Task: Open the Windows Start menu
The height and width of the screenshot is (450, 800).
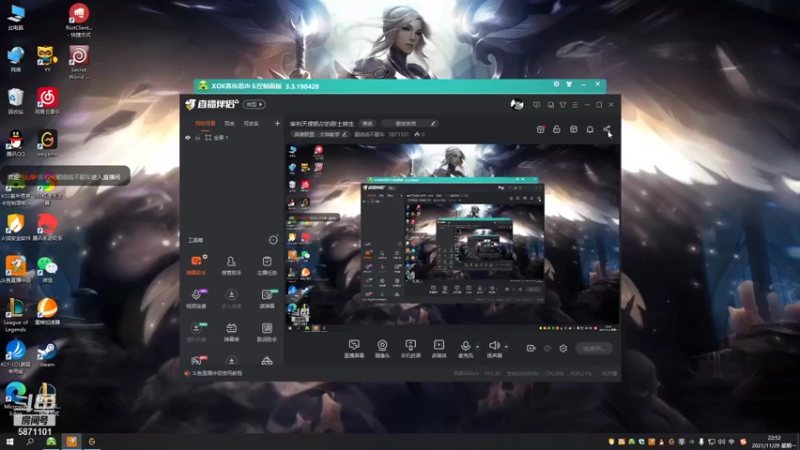Action: coord(9,441)
